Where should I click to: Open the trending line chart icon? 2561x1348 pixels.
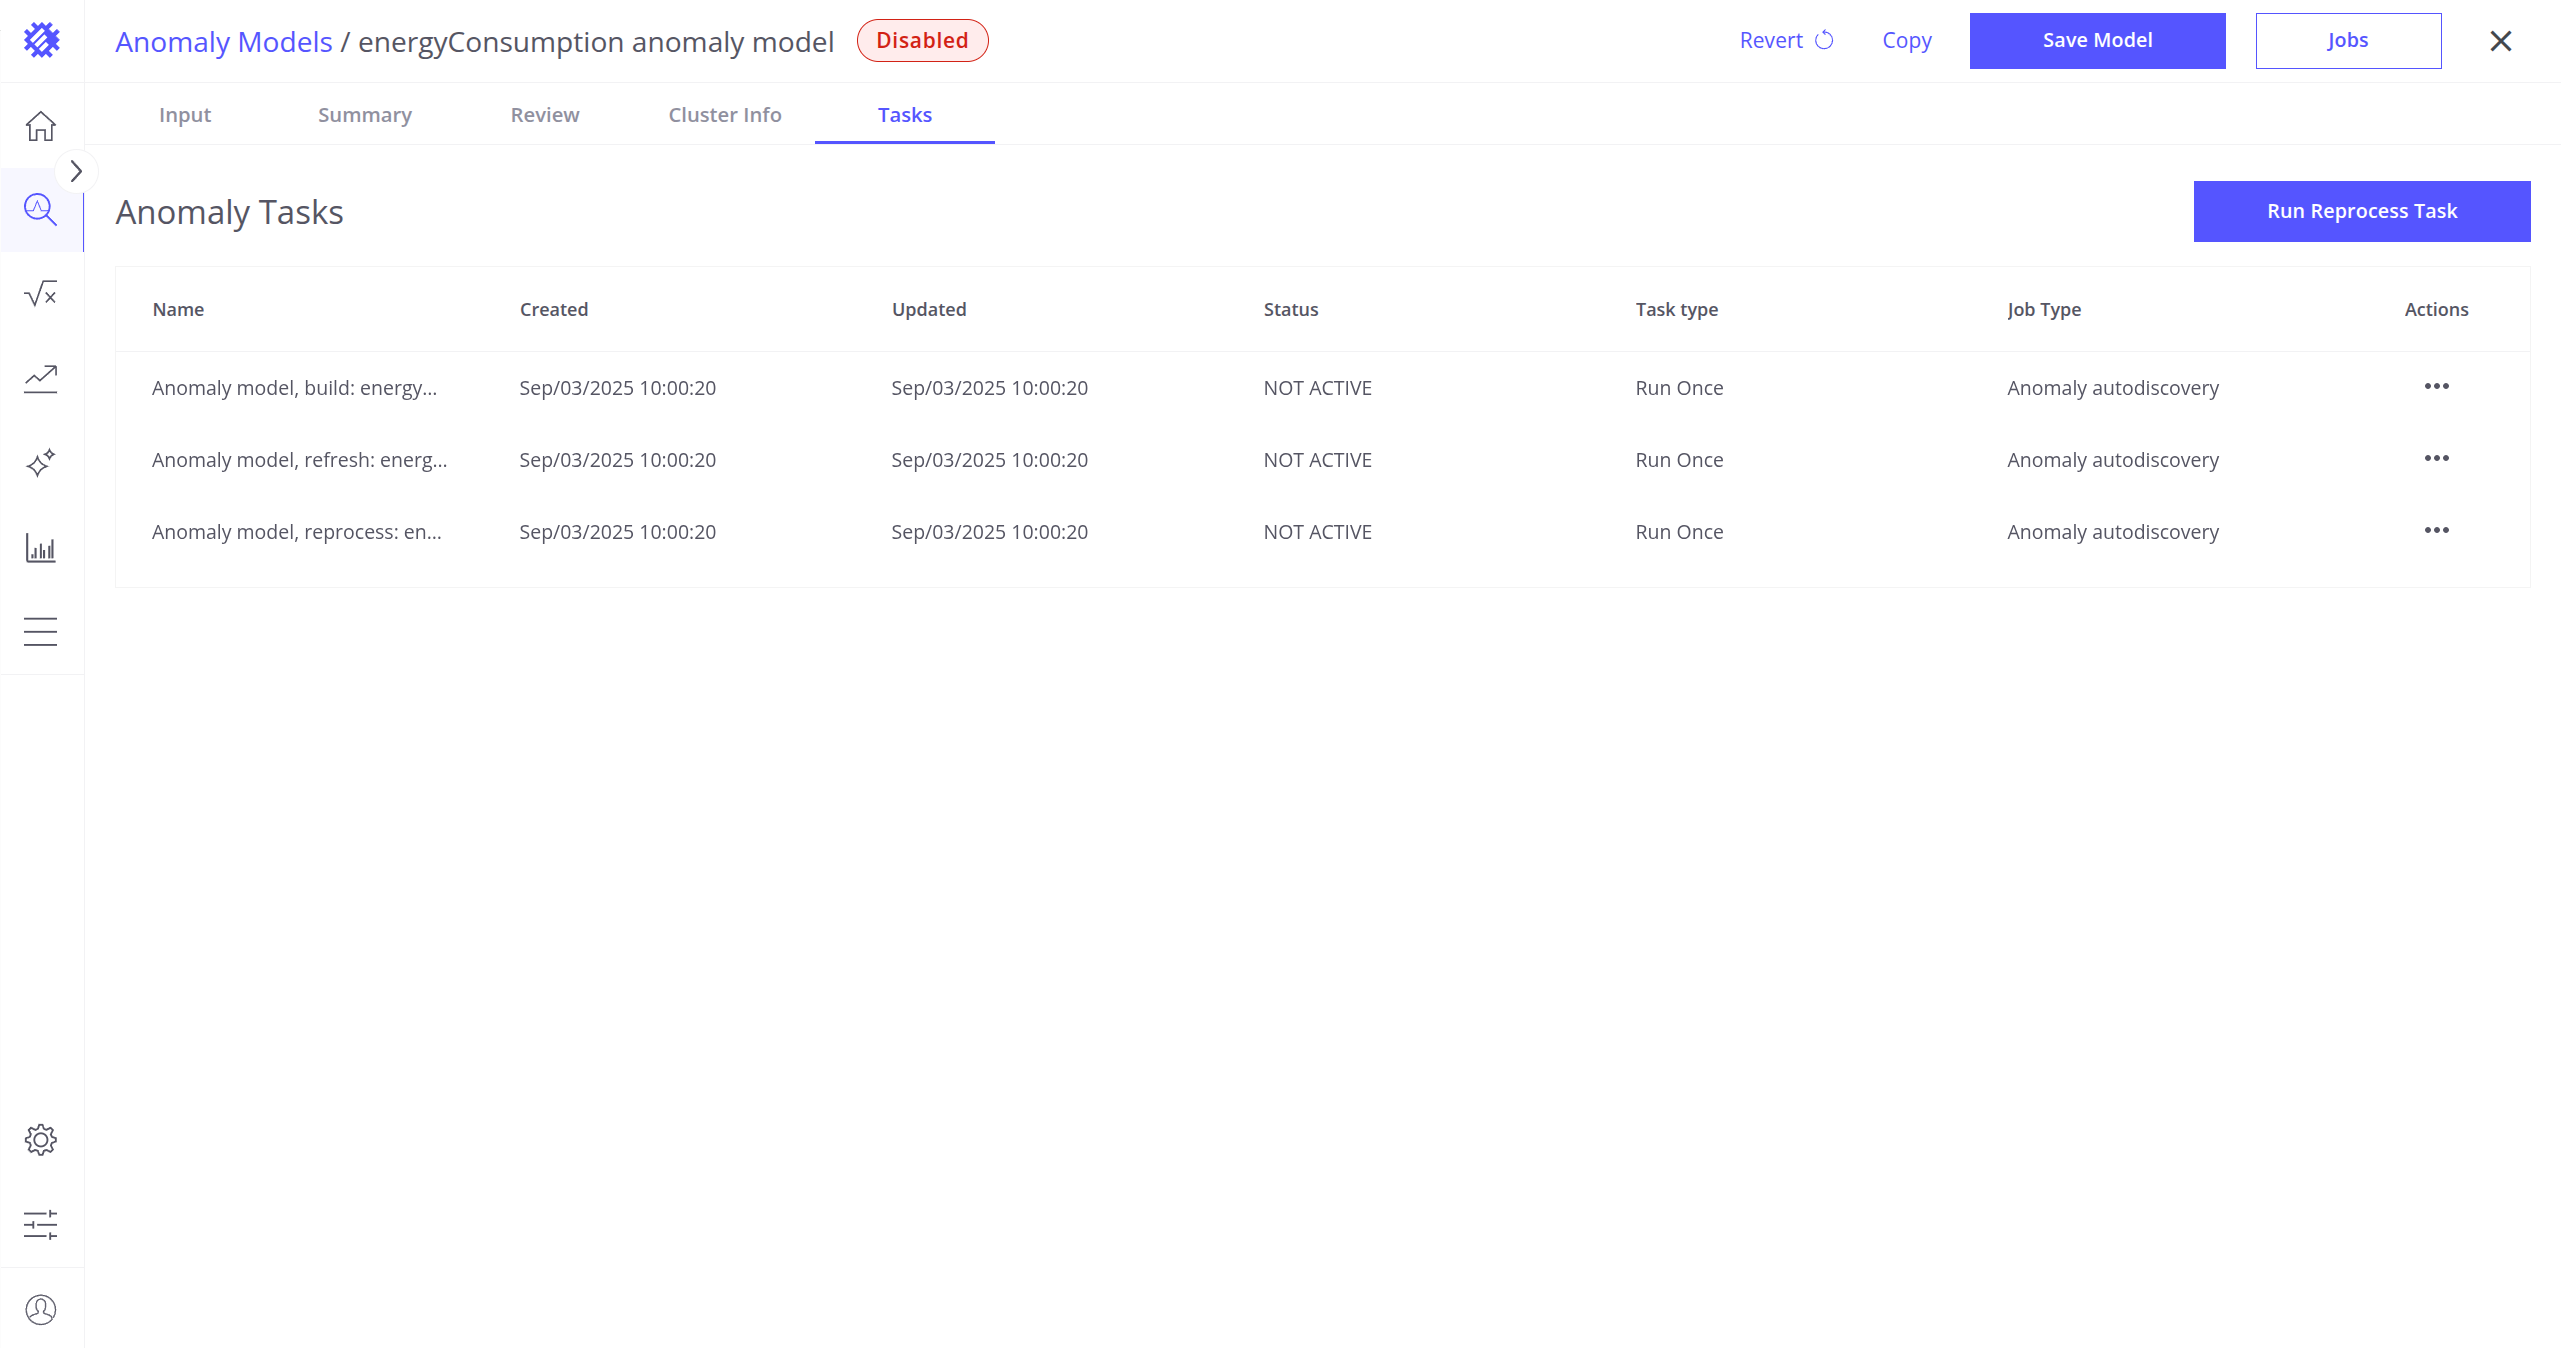coord(41,378)
